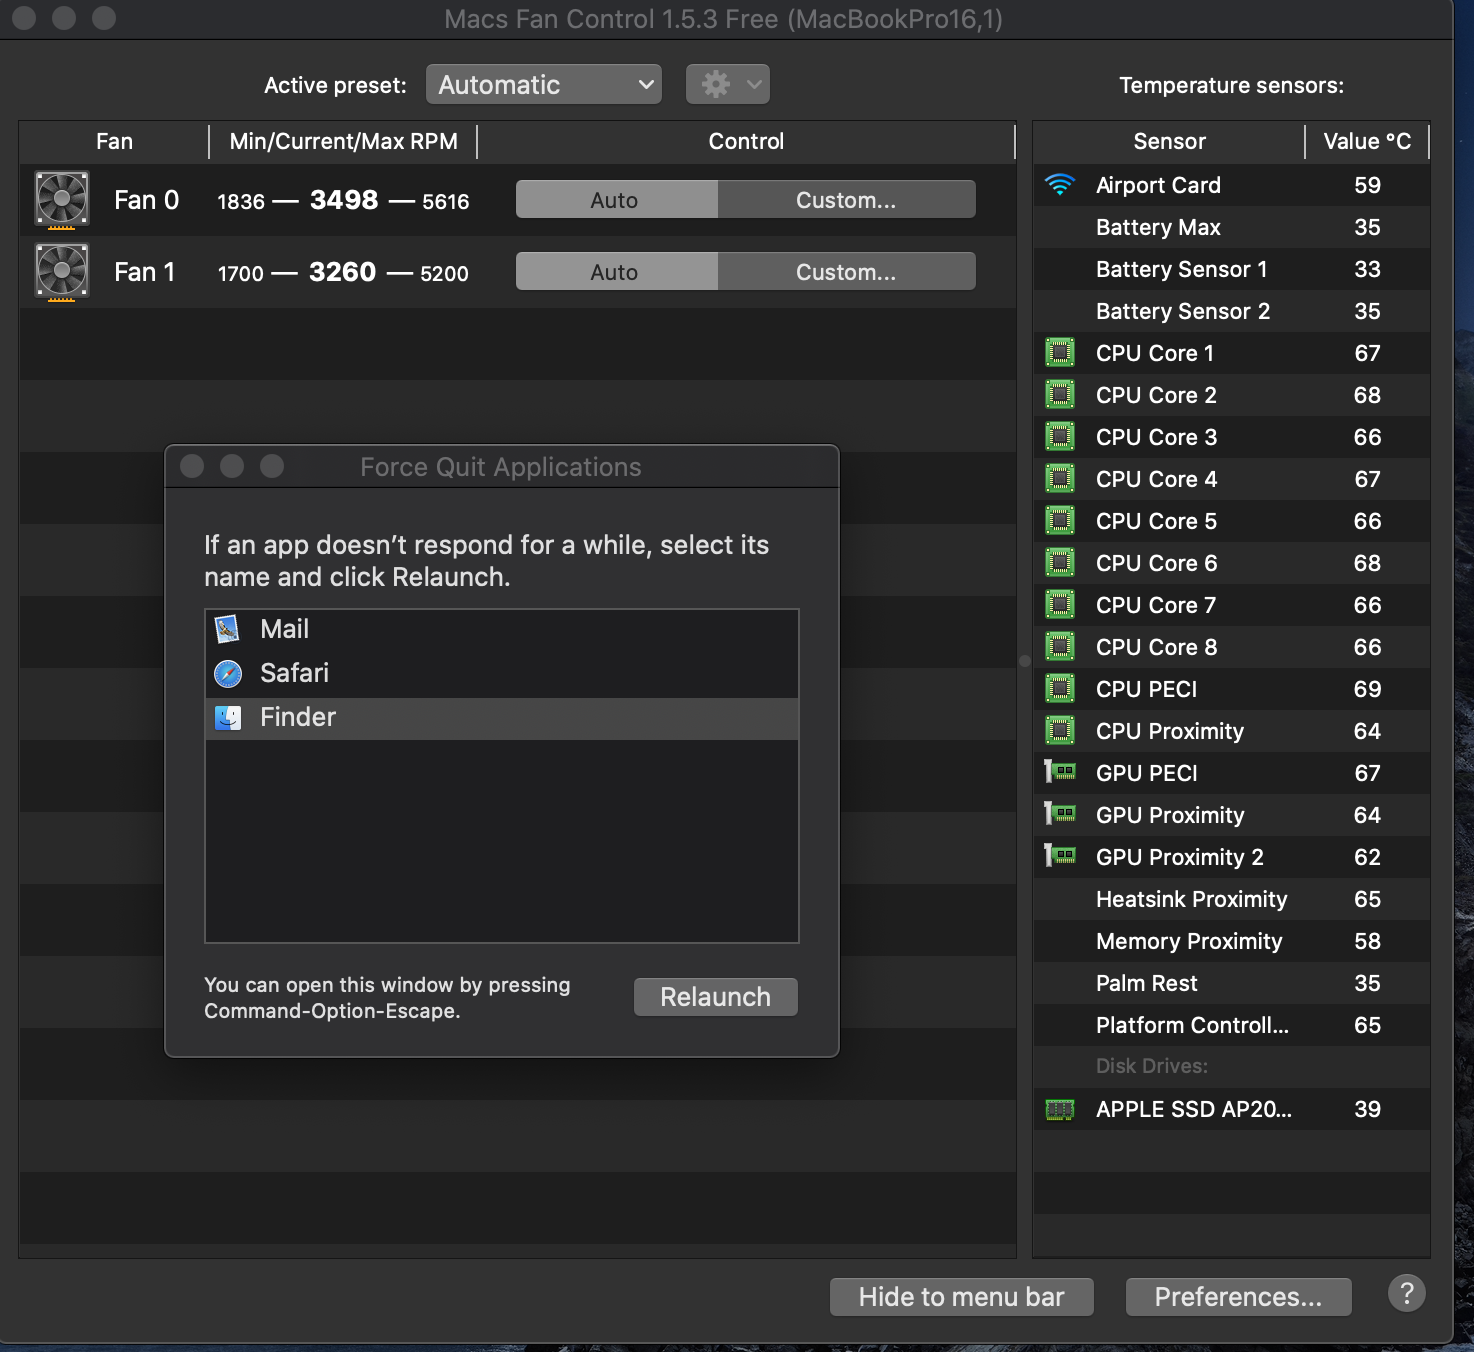Click the CPU Core 4 chip icon

[x=1060, y=479]
